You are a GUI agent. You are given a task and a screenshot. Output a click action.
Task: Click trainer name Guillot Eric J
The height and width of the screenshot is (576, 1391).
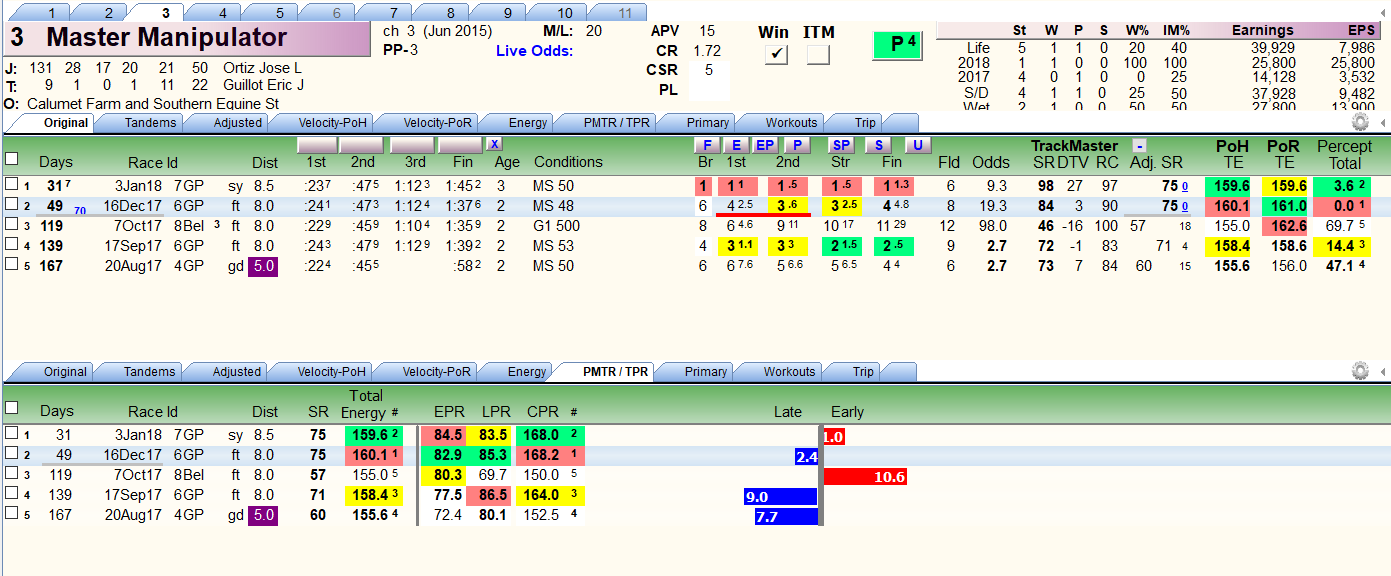(263, 85)
